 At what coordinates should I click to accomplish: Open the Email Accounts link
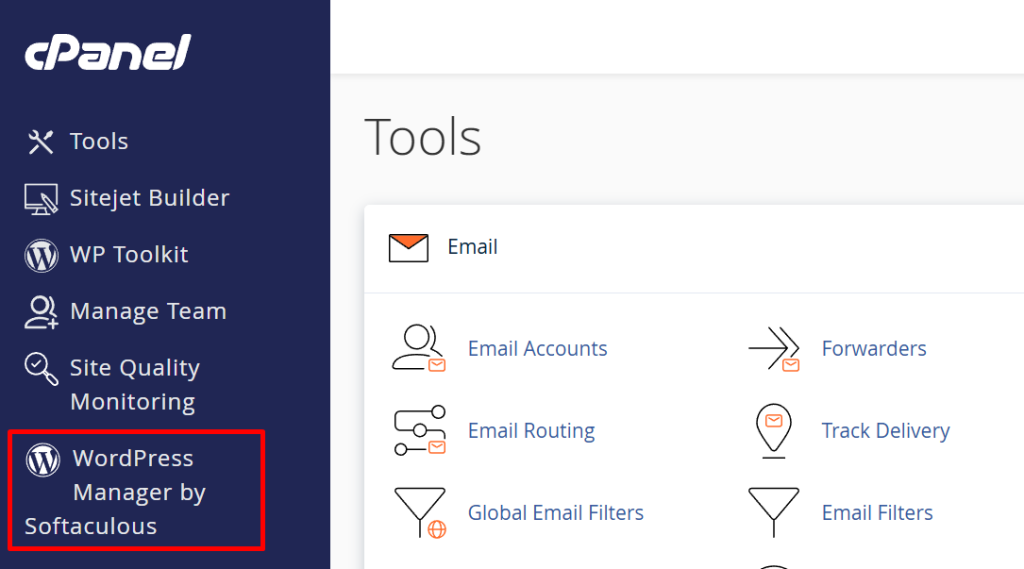pyautogui.click(x=537, y=349)
